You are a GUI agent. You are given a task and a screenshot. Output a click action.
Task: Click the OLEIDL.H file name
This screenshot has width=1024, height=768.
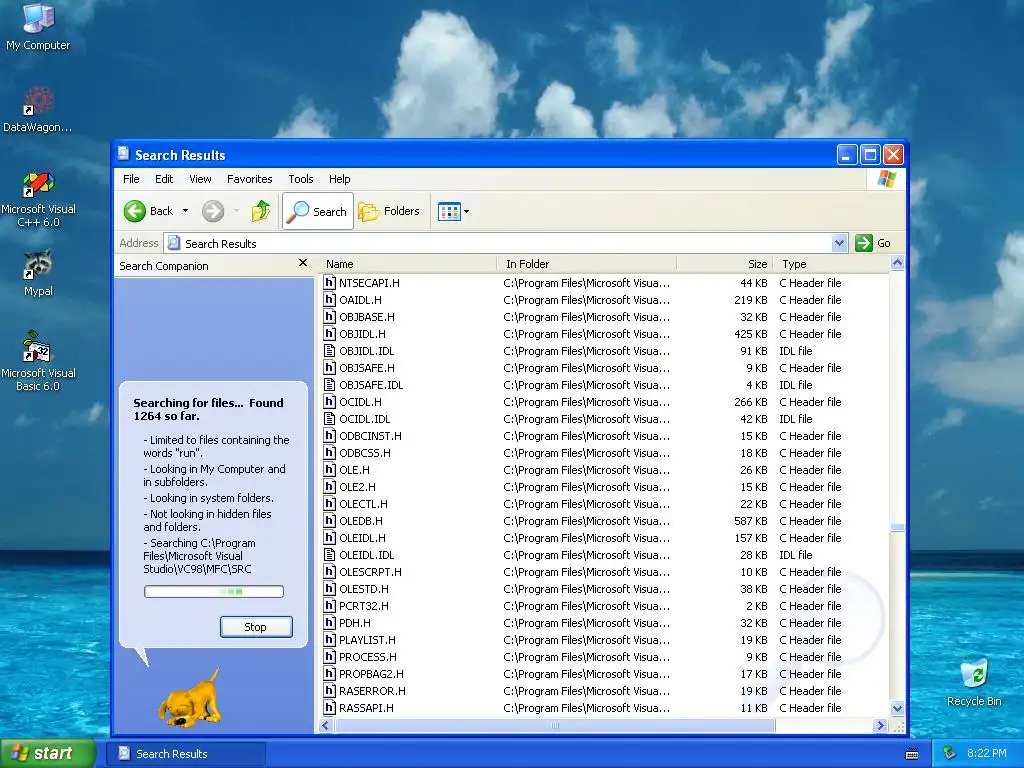coord(362,537)
